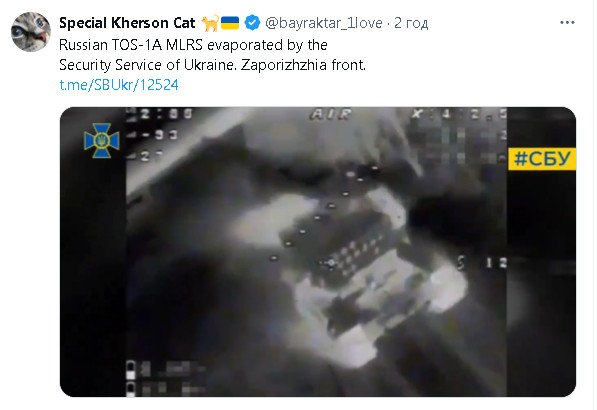Click the targeting reticle on the vehicle
Screen dimensions: 597x410
coord(331,263)
